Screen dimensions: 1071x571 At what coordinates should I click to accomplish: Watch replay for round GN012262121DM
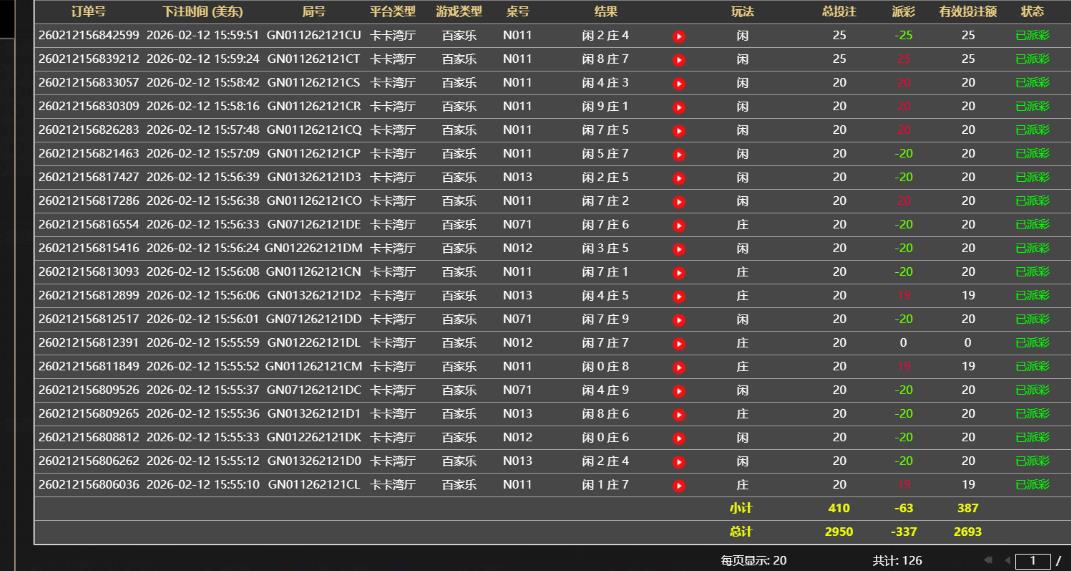click(x=679, y=249)
